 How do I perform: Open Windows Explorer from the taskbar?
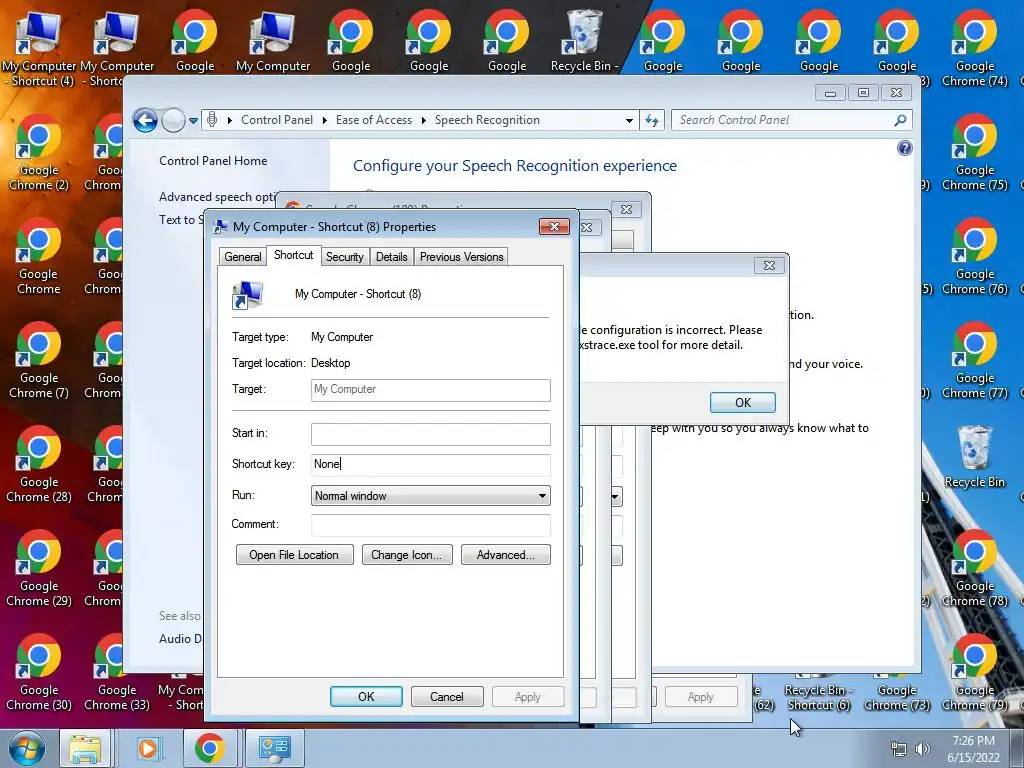click(x=85, y=748)
